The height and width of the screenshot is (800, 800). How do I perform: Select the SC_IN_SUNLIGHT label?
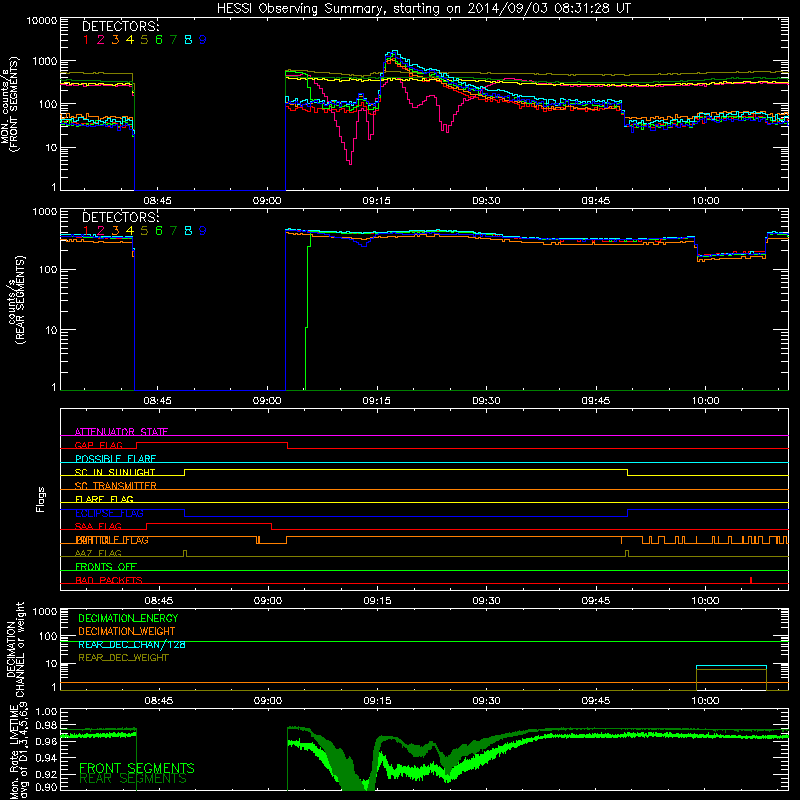(x=115, y=472)
